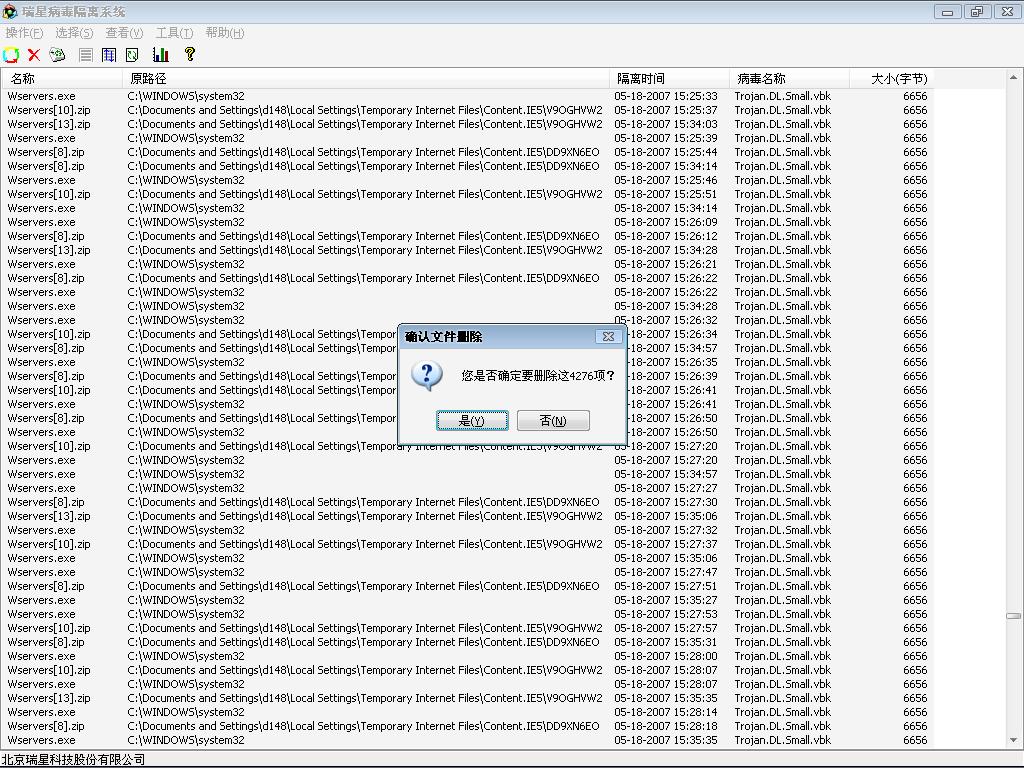Select the Wservers.exe row at 15:28:00

click(467, 656)
